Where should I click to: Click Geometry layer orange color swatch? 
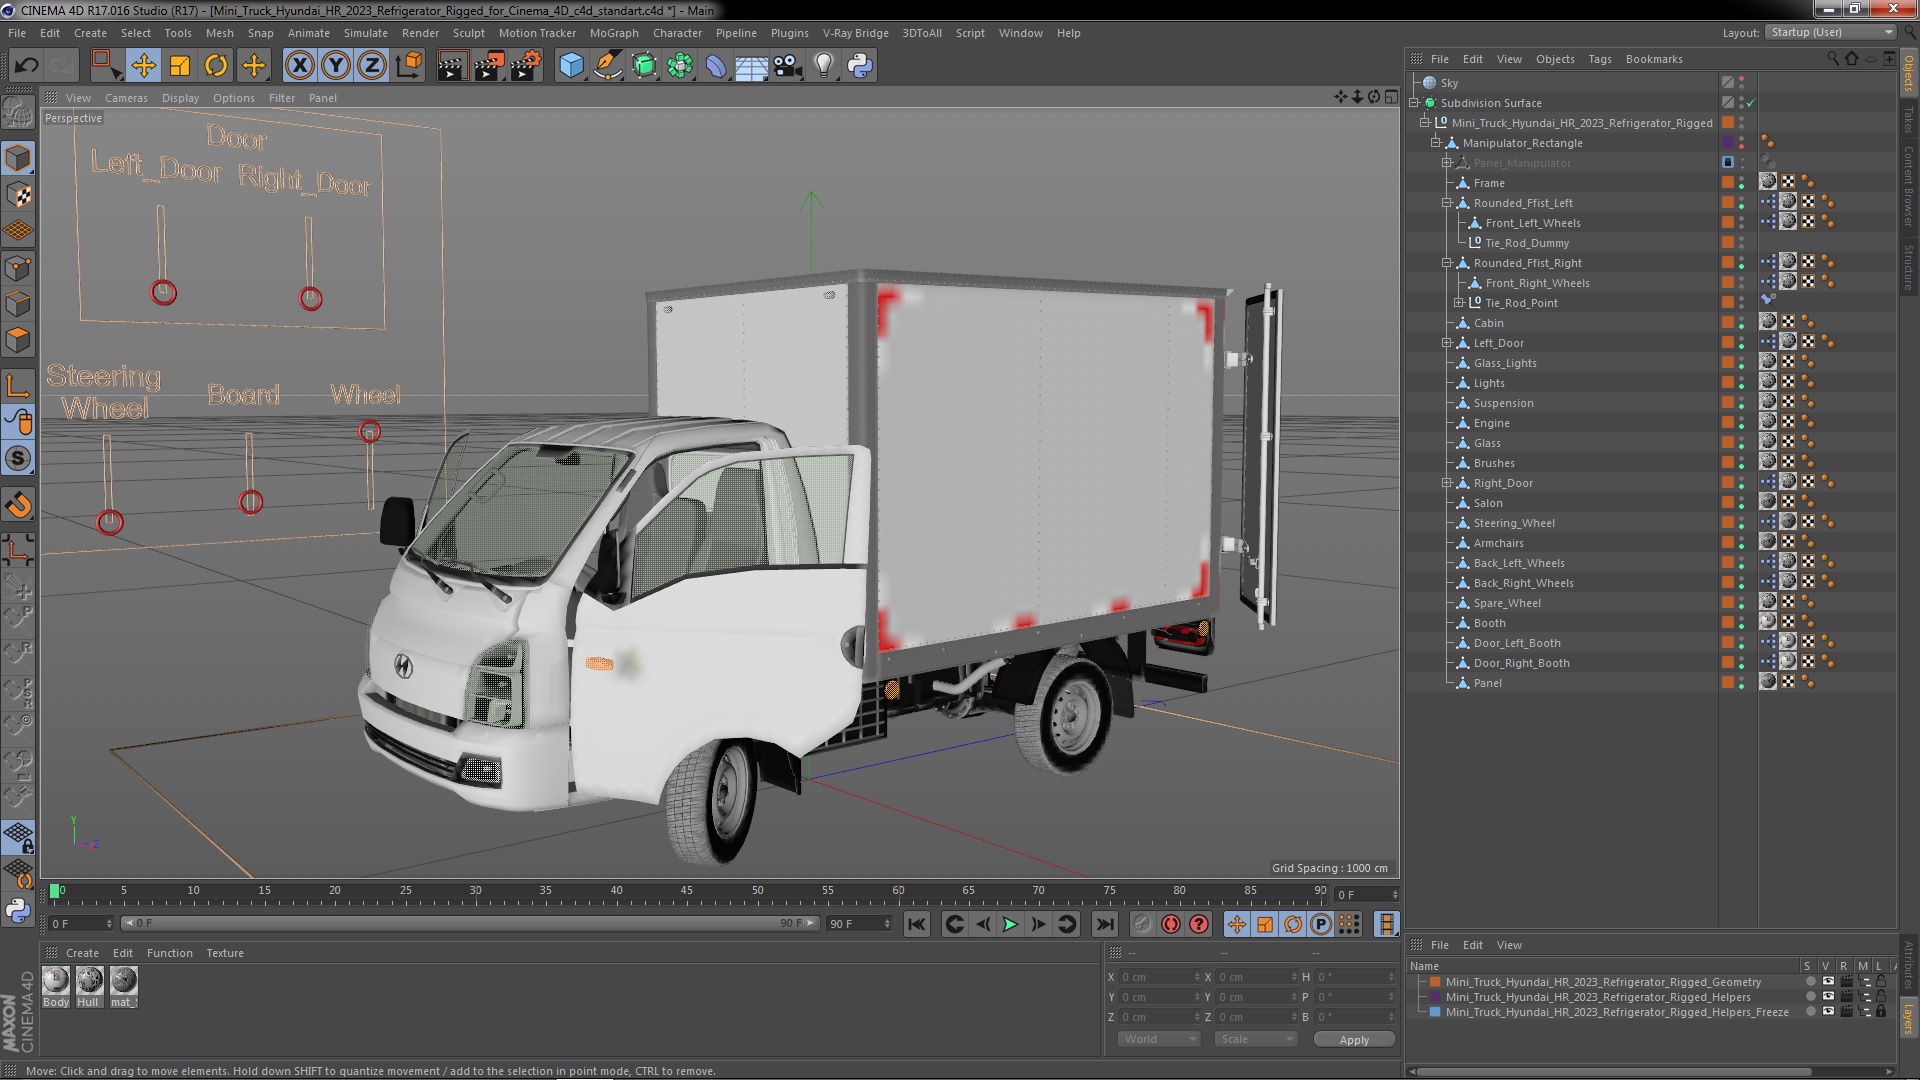pyautogui.click(x=1435, y=982)
